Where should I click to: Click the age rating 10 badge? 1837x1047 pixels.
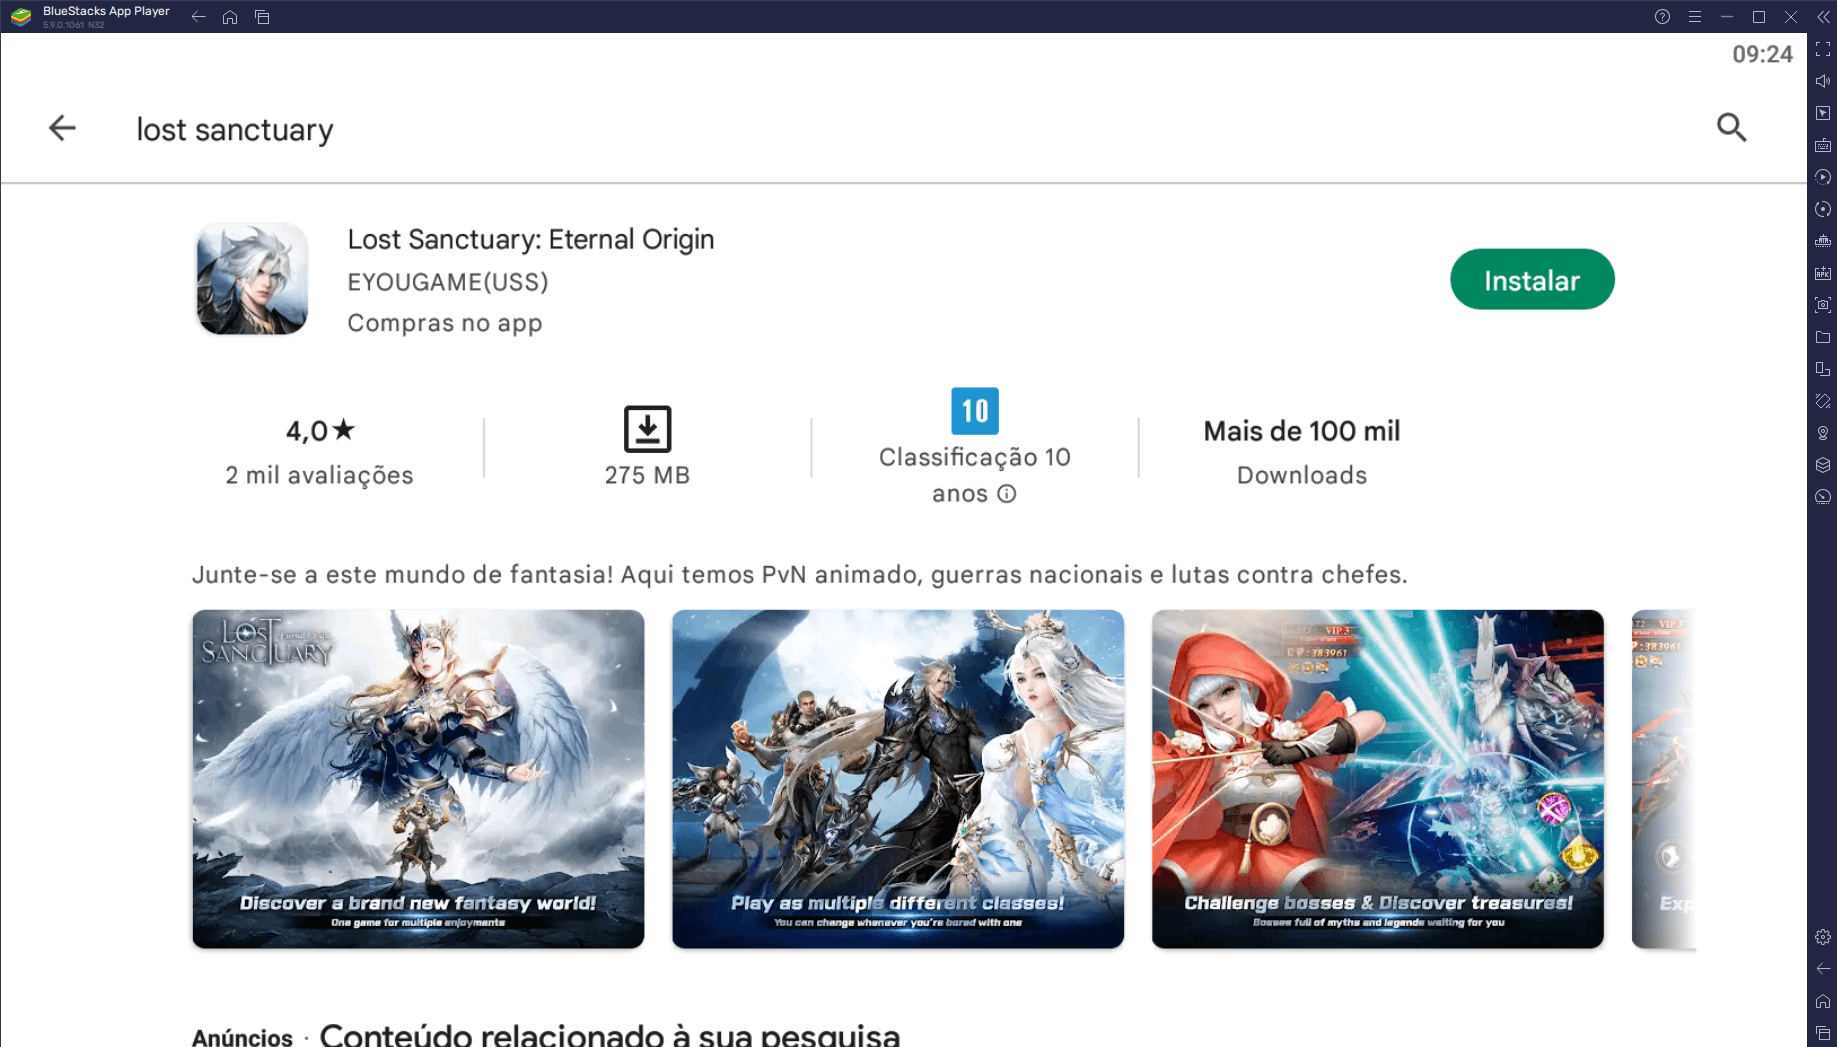tap(974, 411)
